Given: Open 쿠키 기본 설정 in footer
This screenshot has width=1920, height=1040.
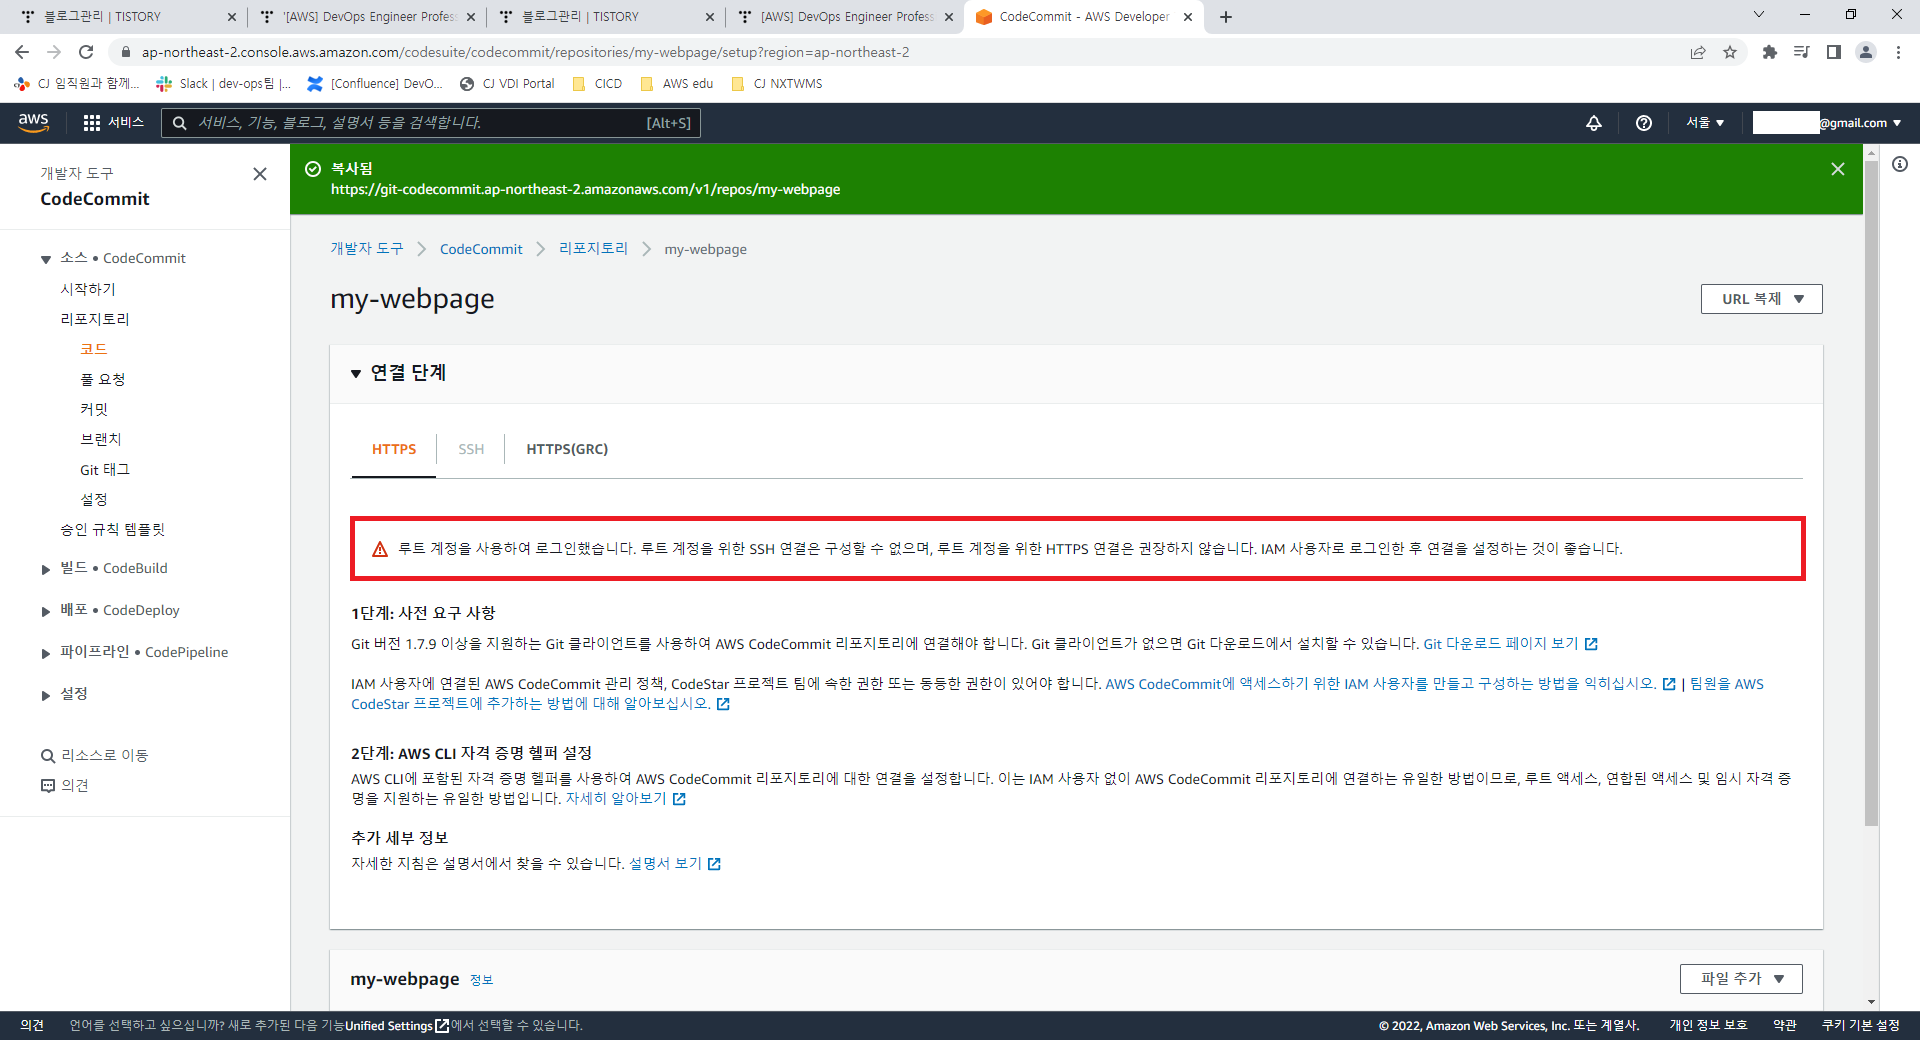Looking at the screenshot, I should coord(1860,1025).
